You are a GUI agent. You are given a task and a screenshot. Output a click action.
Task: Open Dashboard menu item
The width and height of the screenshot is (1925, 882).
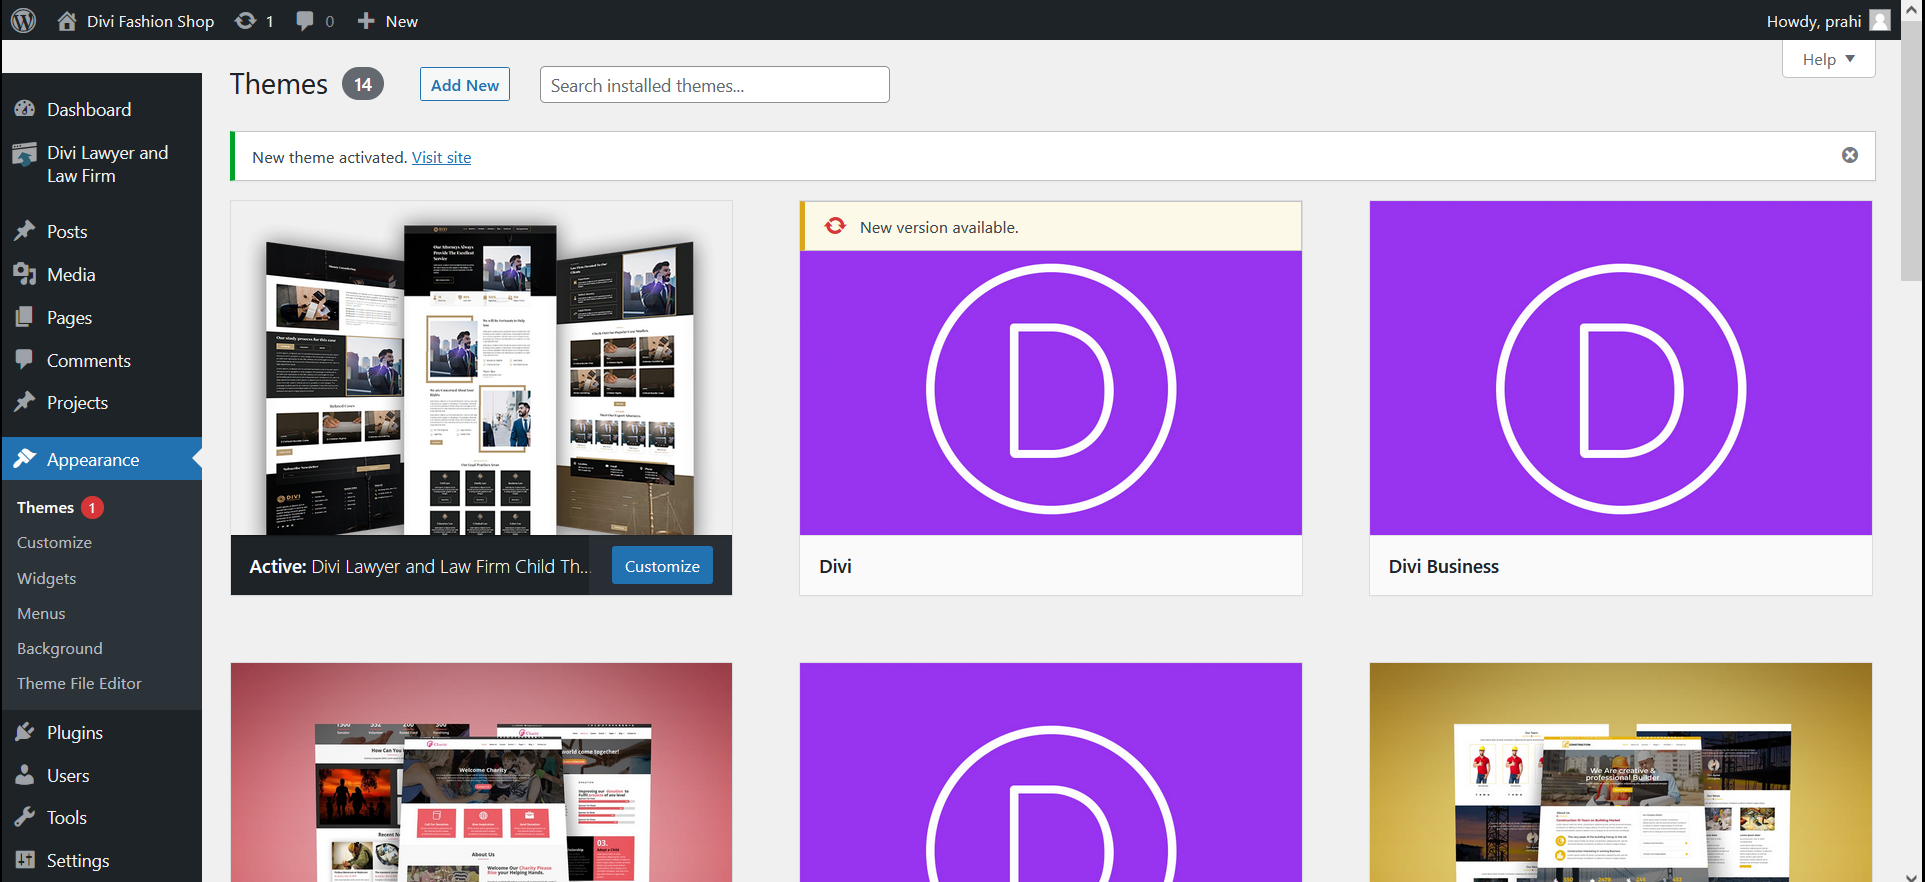click(101, 109)
